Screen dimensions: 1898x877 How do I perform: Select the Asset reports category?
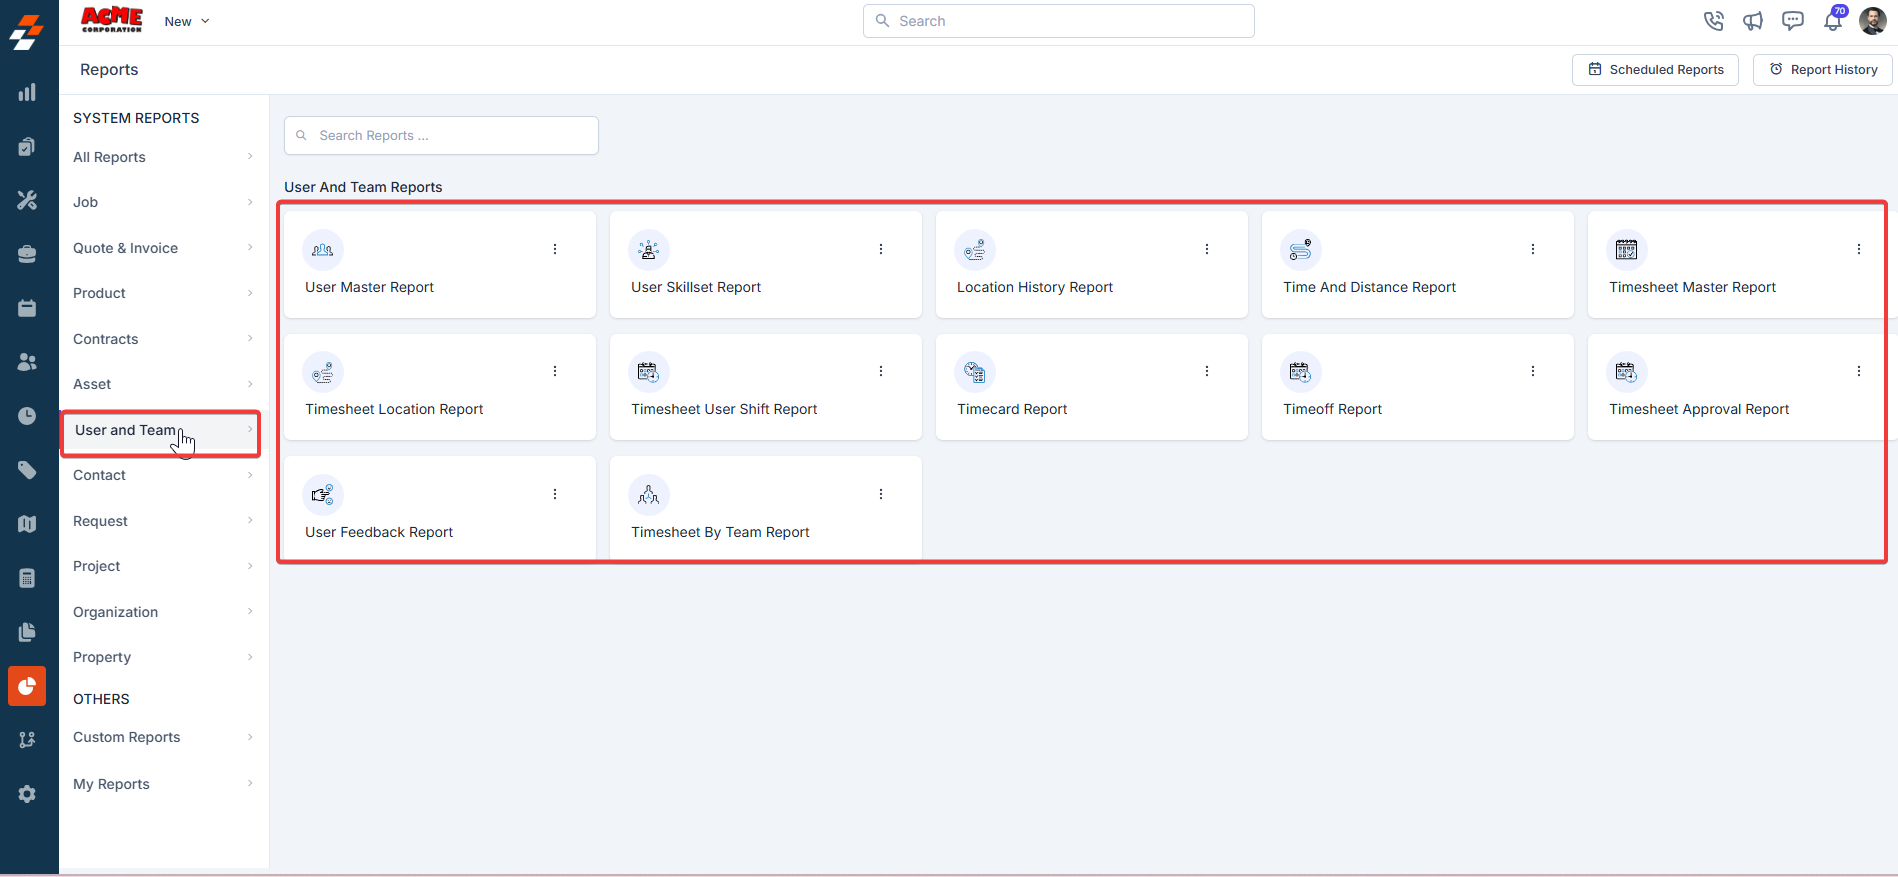[x=163, y=384]
